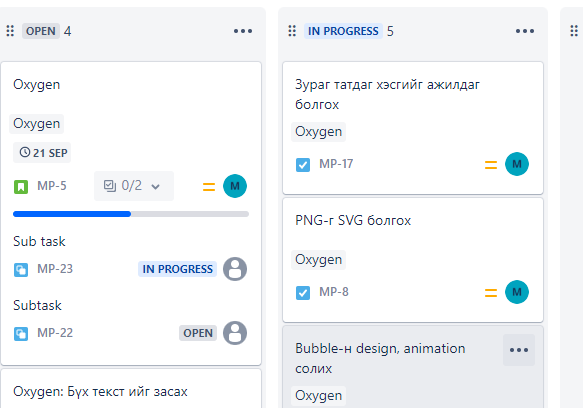Click drag handle of IN PROGRESS column

(292, 31)
